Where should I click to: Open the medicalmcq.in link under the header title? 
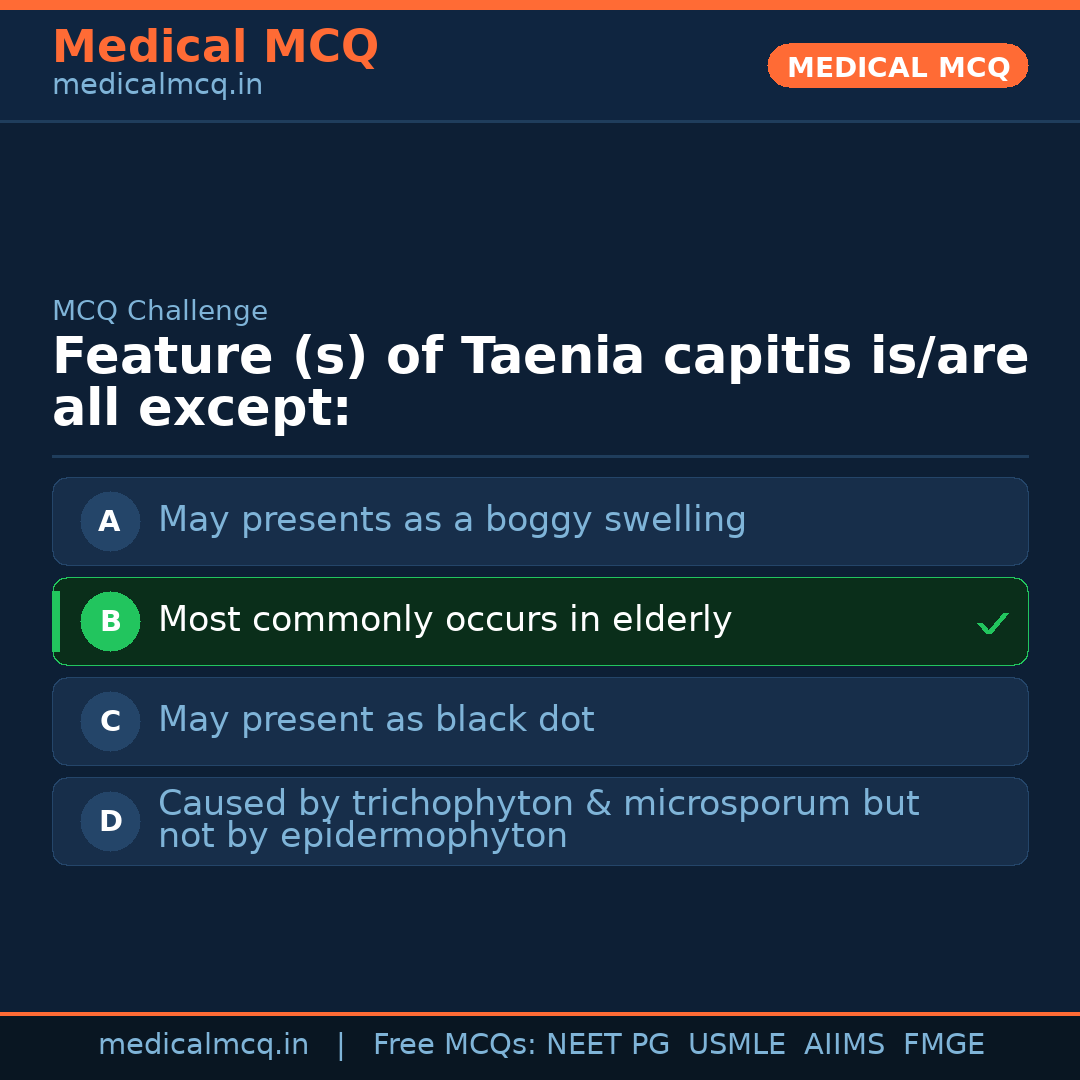pyautogui.click(x=157, y=86)
